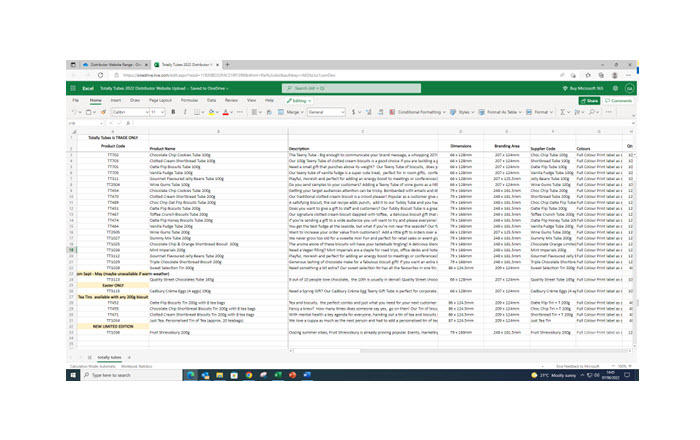Switch to the Page Layout tab
Screen dimensions: 700x440
pyautogui.click(x=160, y=100)
